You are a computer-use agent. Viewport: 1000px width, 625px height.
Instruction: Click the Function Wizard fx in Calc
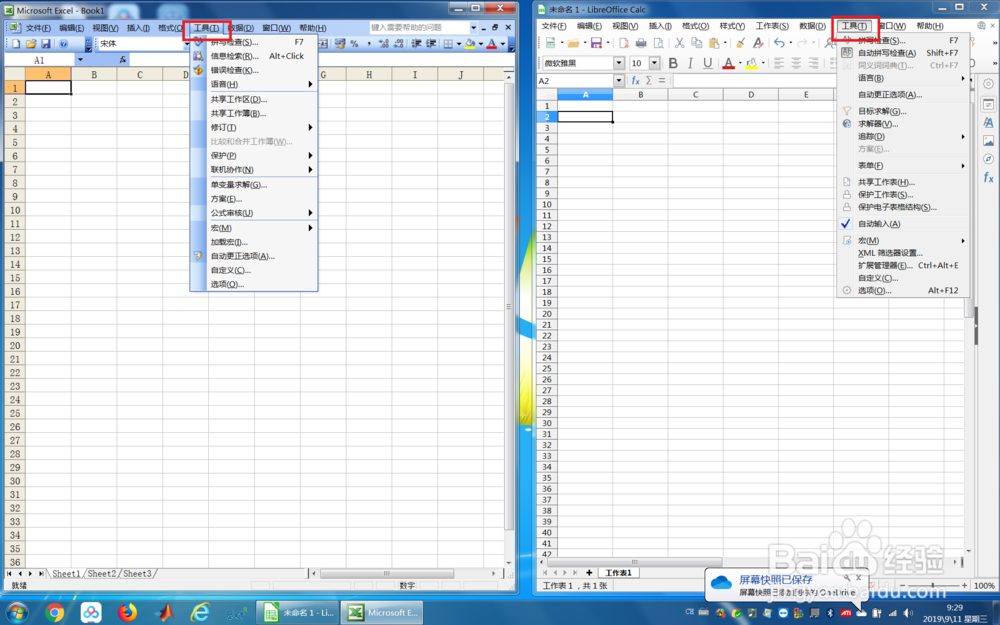pyautogui.click(x=635, y=80)
